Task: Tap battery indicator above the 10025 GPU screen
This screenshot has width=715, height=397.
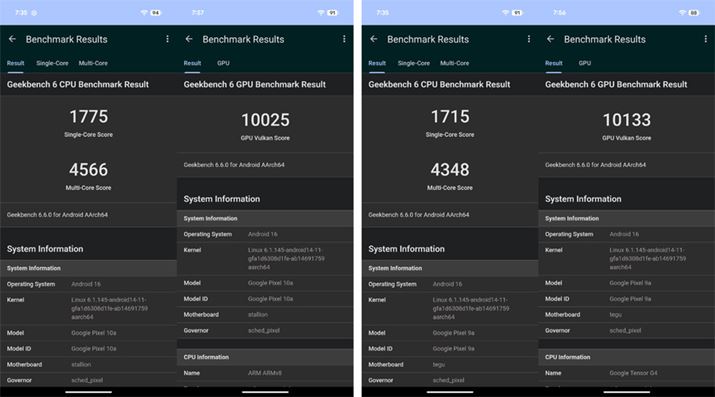Action: pyautogui.click(x=332, y=13)
